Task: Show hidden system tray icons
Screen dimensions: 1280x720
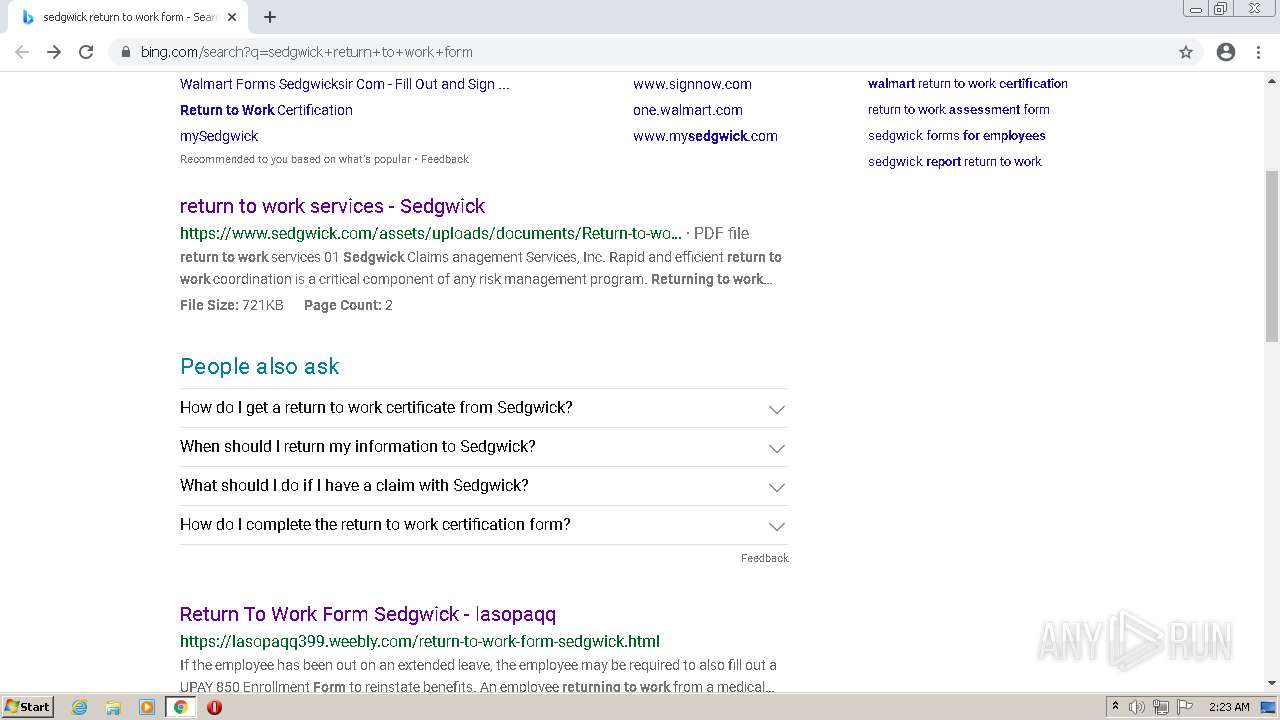Action: point(1115,707)
